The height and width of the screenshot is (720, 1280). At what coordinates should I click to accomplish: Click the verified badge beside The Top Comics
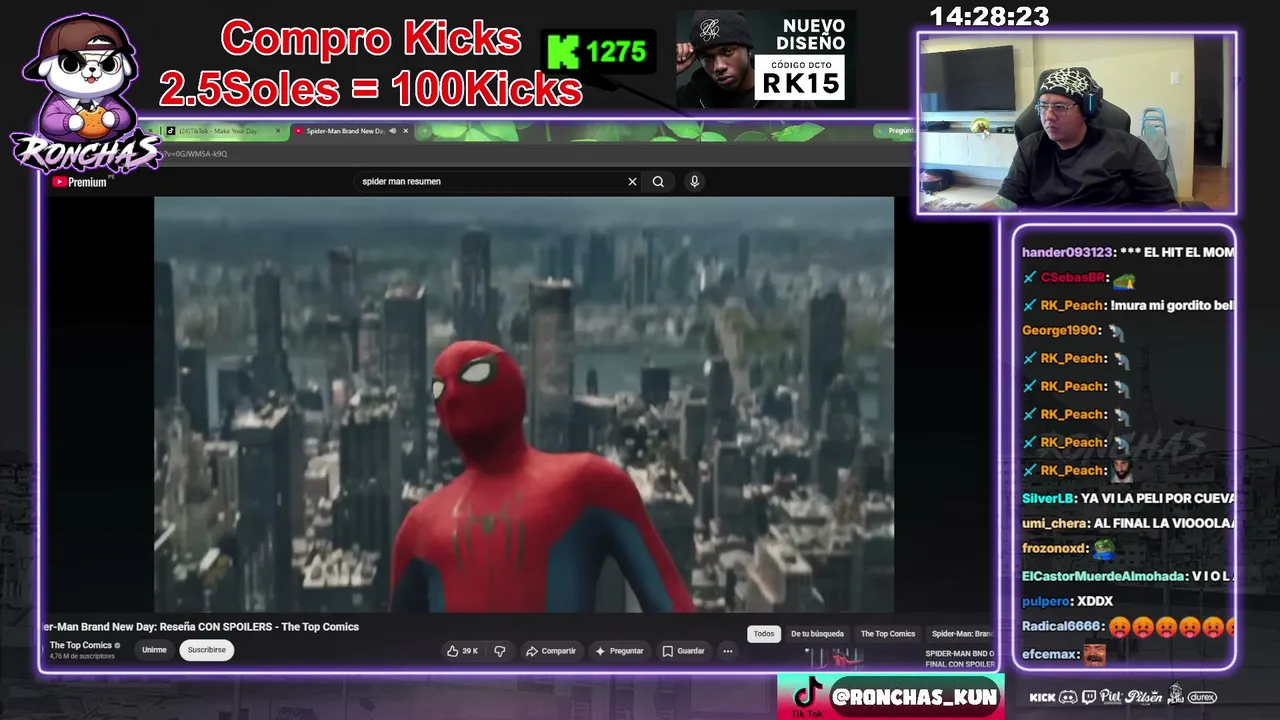point(118,646)
